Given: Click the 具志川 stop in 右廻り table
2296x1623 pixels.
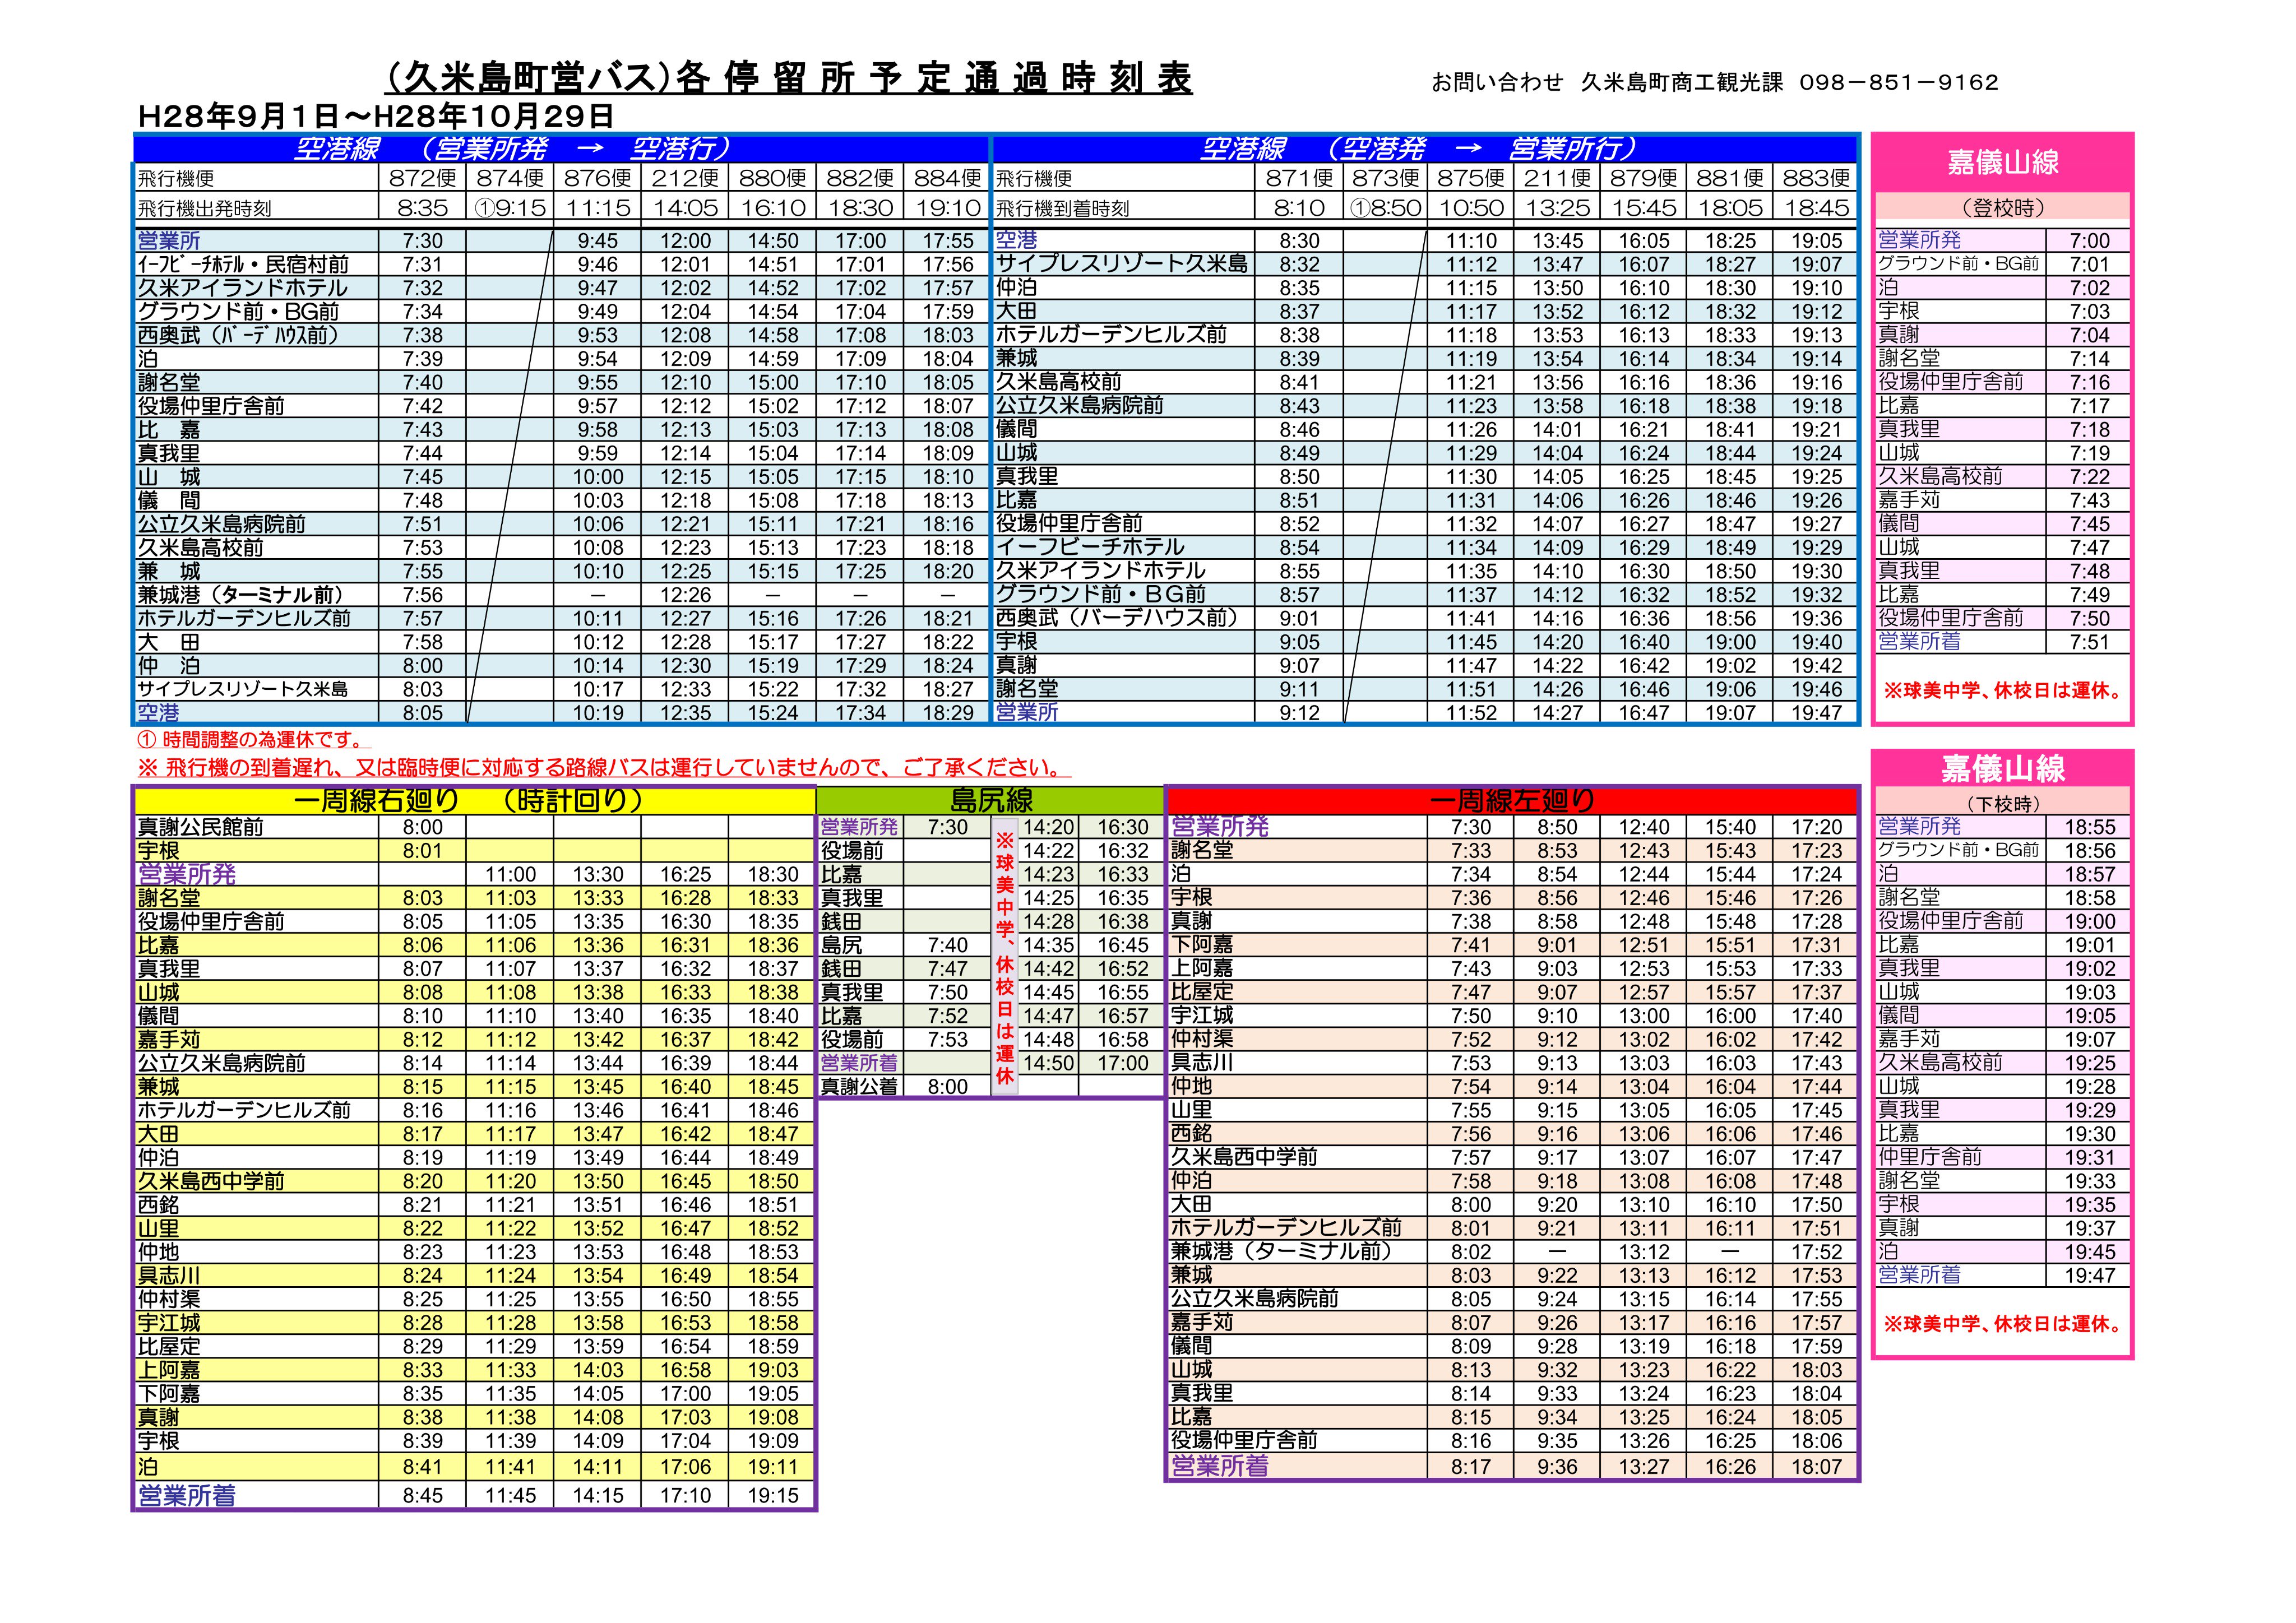Looking at the screenshot, I should [169, 1276].
